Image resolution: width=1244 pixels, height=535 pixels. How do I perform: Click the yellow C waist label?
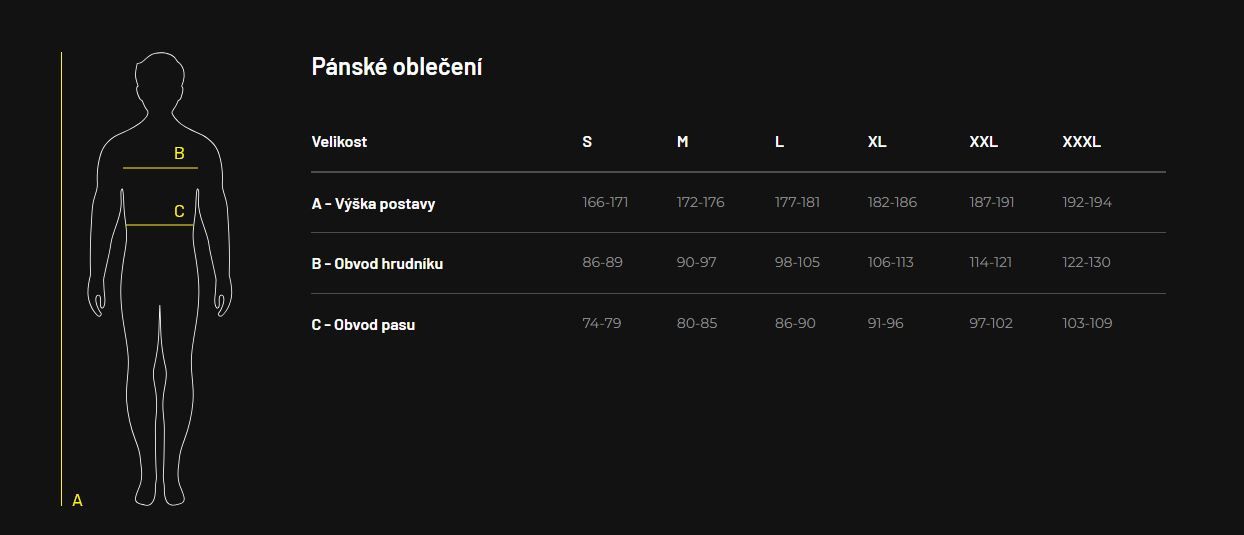click(179, 211)
